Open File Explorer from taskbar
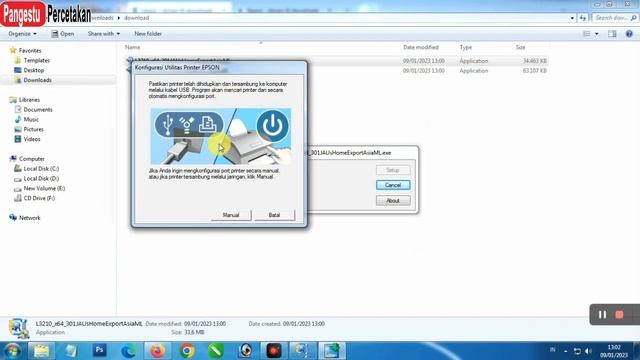The width and height of the screenshot is (640, 360). pyautogui.click(x=41, y=351)
